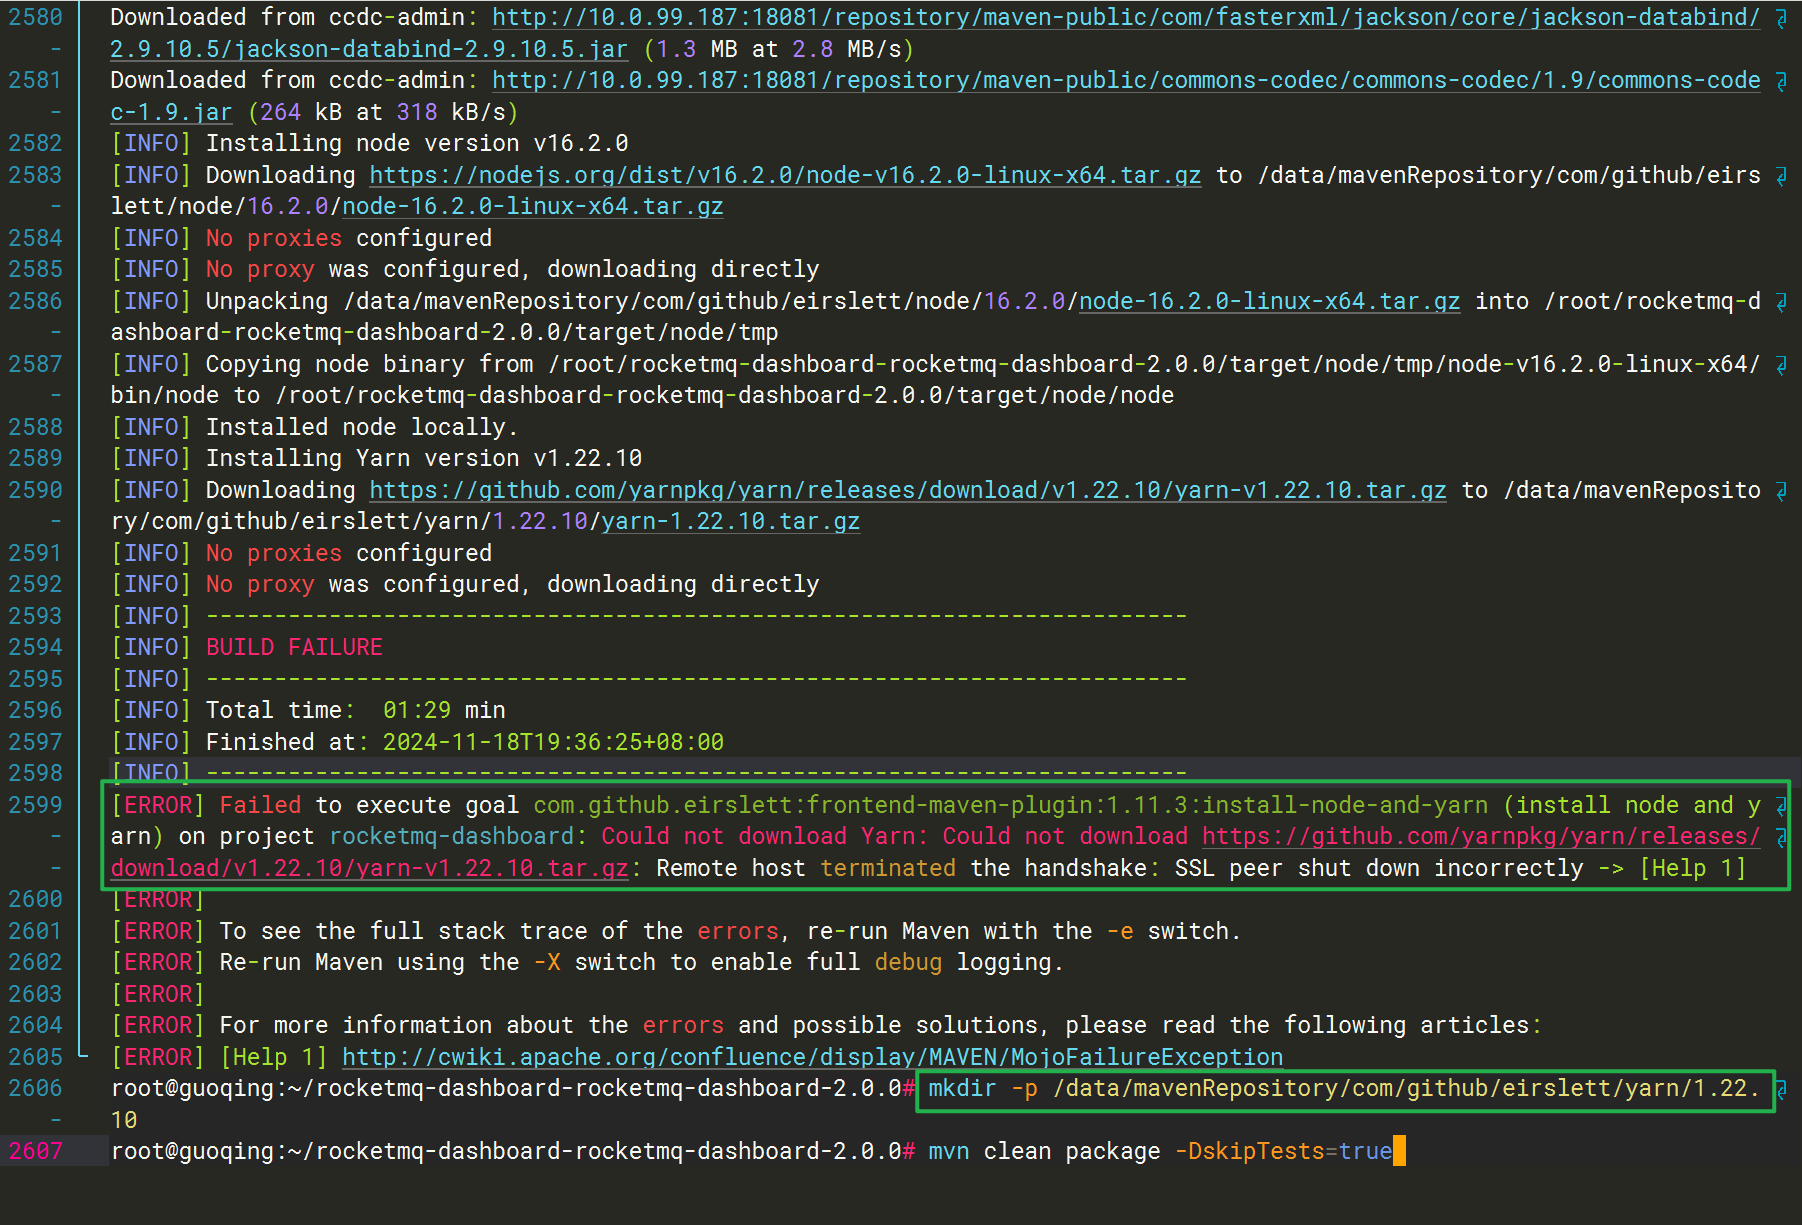This screenshot has width=1802, height=1225.
Task: Click 'No proxies configured' on line 2584
Action: (x=349, y=238)
